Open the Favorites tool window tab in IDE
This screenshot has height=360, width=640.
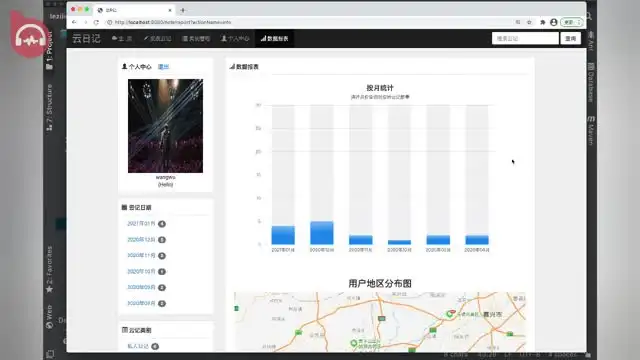click(x=49, y=269)
